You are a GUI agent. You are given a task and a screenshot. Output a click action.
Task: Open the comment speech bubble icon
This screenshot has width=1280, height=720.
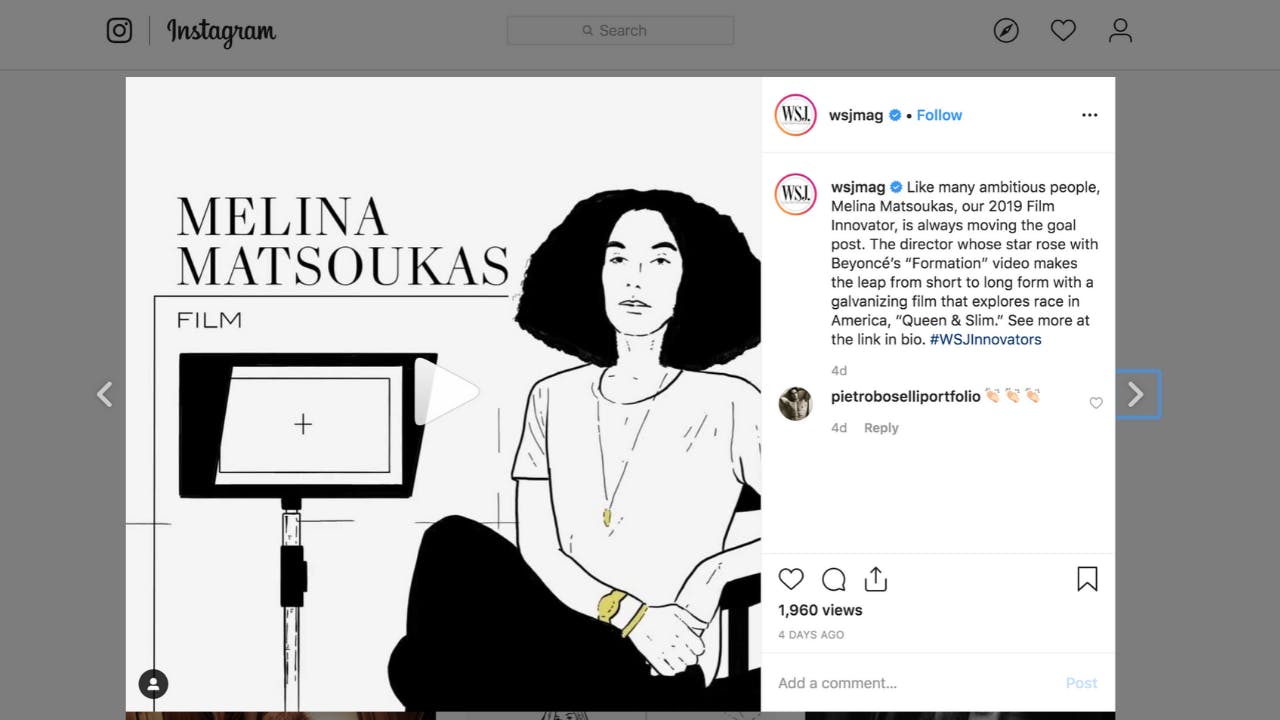[x=834, y=579]
